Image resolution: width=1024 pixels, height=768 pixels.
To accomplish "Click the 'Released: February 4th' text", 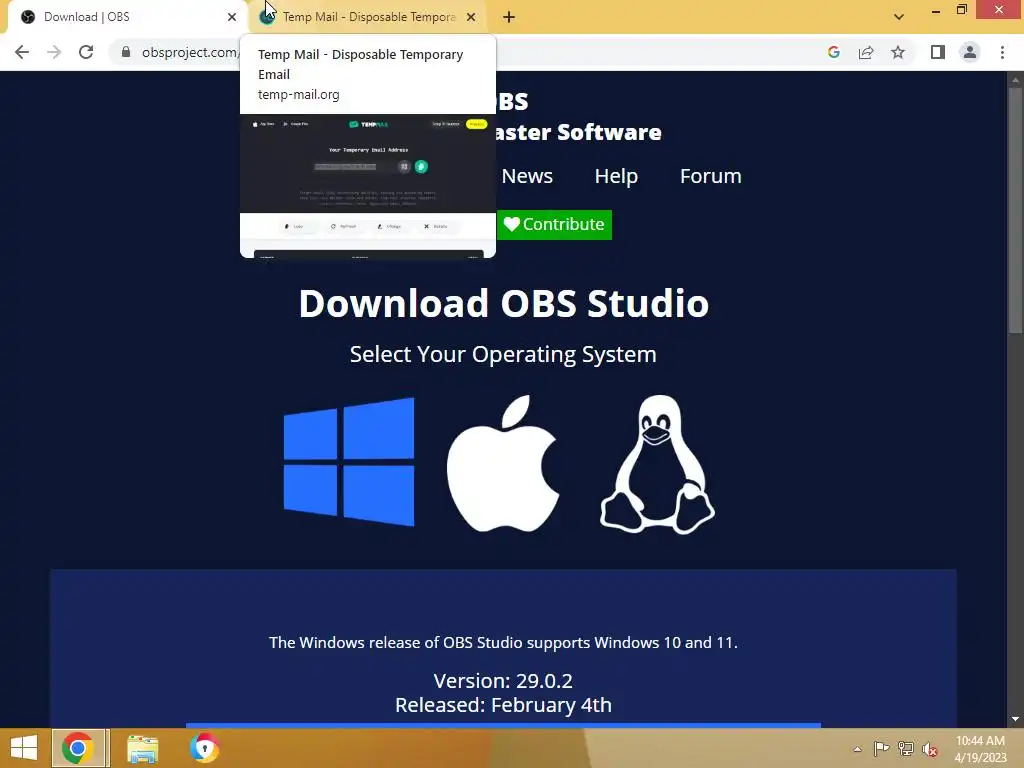I will pyautogui.click(x=504, y=705).
